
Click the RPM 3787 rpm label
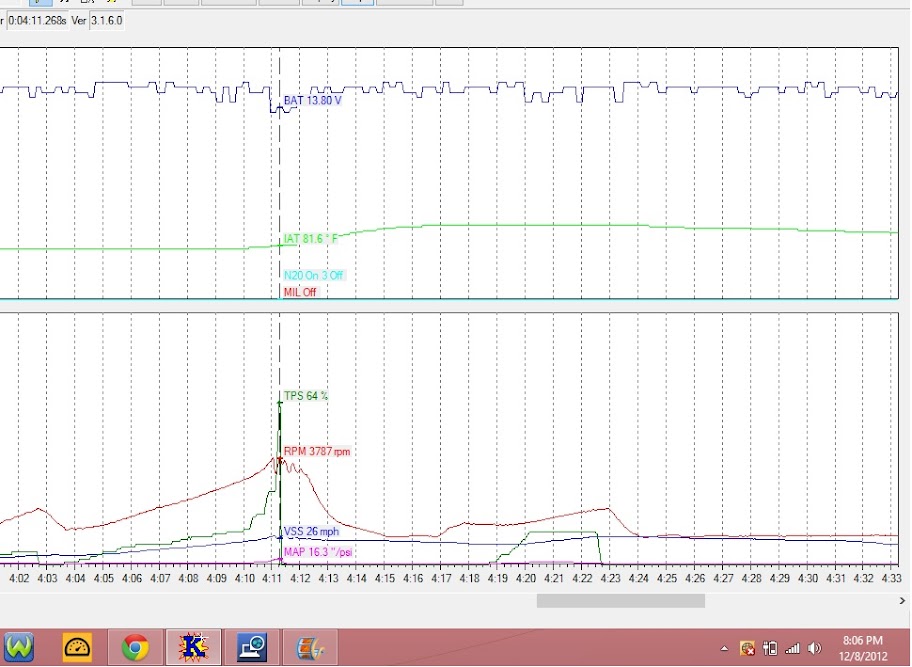(x=317, y=451)
